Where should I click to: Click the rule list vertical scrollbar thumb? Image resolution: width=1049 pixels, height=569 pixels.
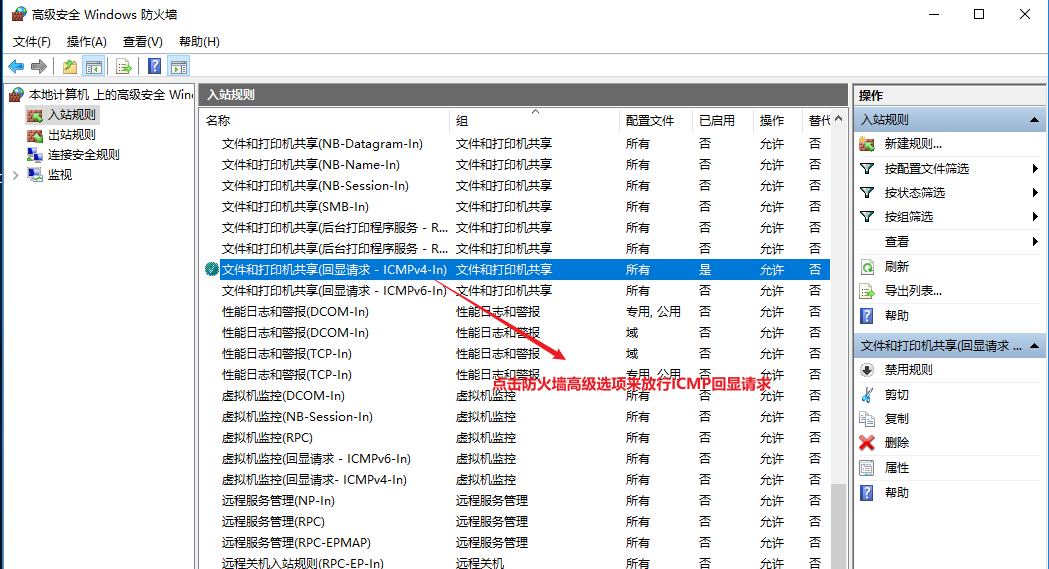click(x=839, y=527)
